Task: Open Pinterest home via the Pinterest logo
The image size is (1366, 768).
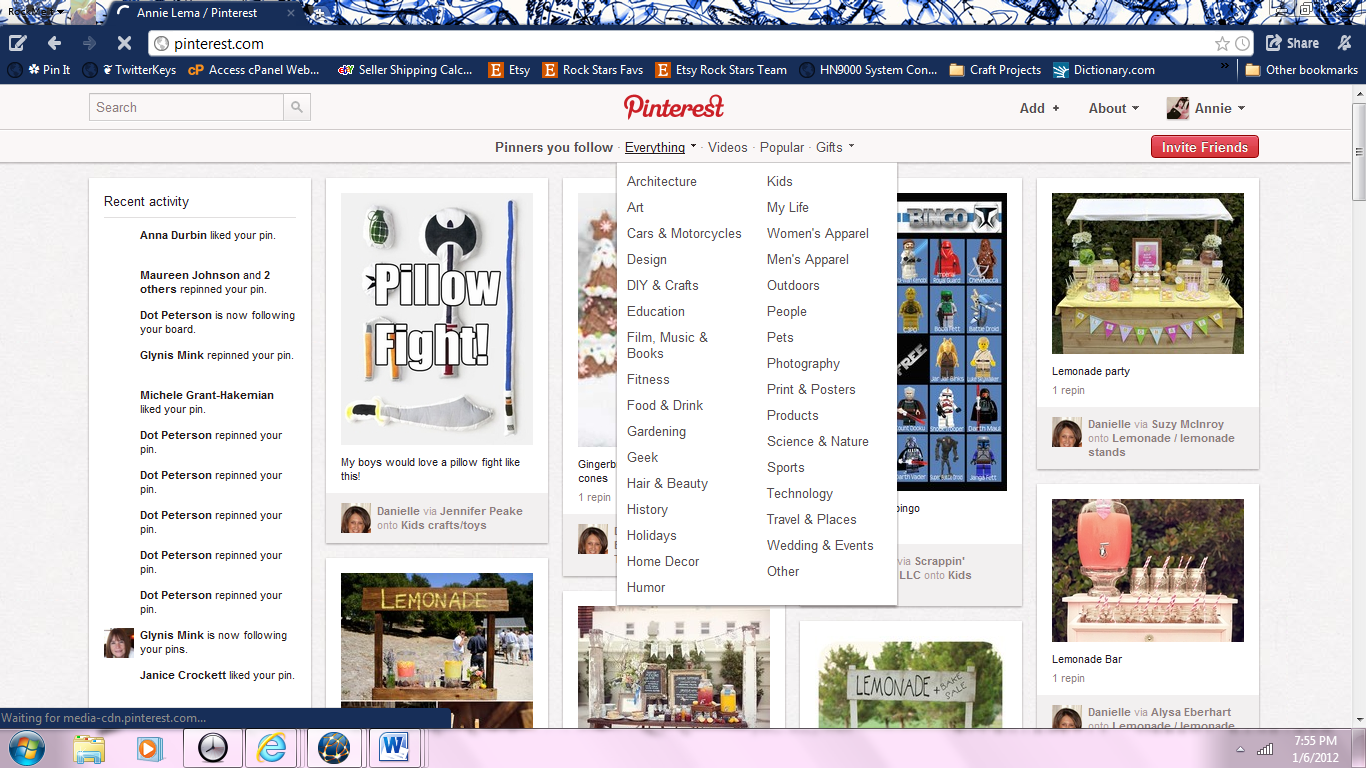Action: (674, 106)
